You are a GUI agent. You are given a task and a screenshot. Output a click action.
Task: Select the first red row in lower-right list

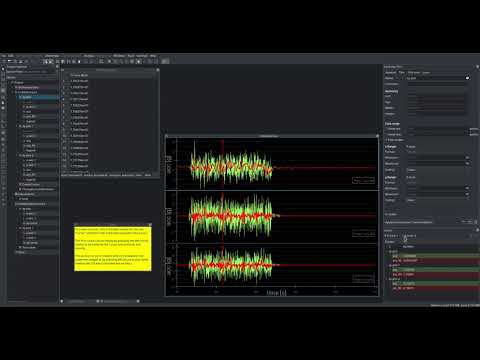[x=435, y=260]
